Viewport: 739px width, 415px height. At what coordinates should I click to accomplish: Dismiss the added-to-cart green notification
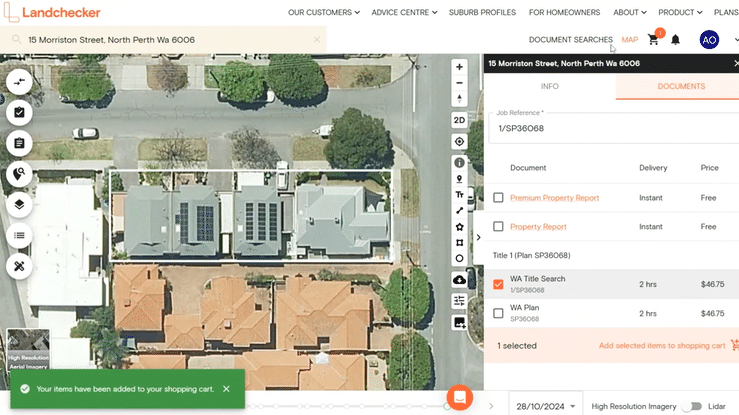coord(226,389)
